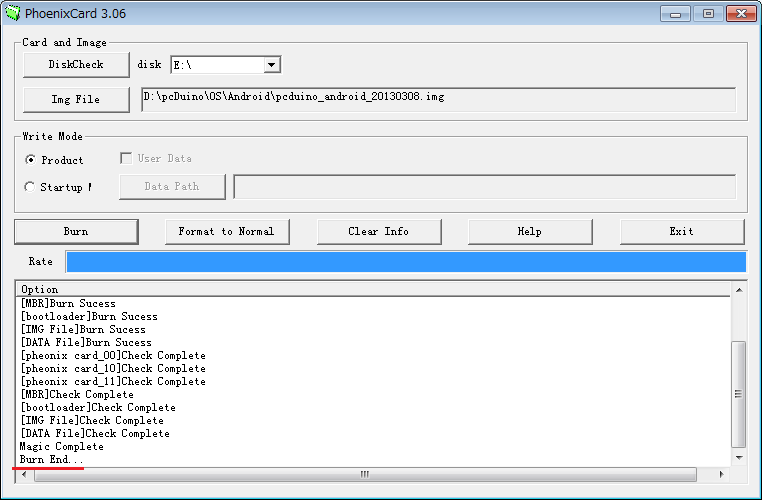Select the '[bootloader]Check Complete' log row
The width and height of the screenshot is (762, 500).
(374, 408)
